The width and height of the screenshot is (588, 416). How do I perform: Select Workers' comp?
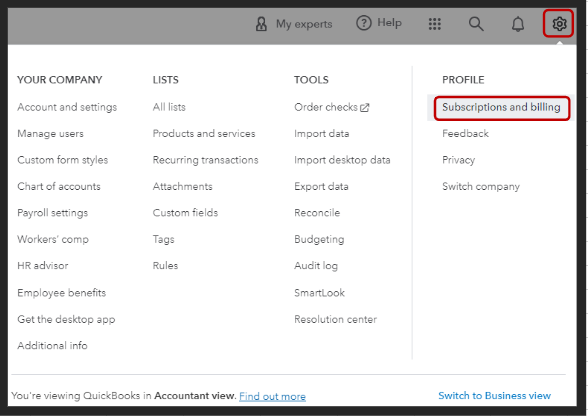tap(53, 239)
